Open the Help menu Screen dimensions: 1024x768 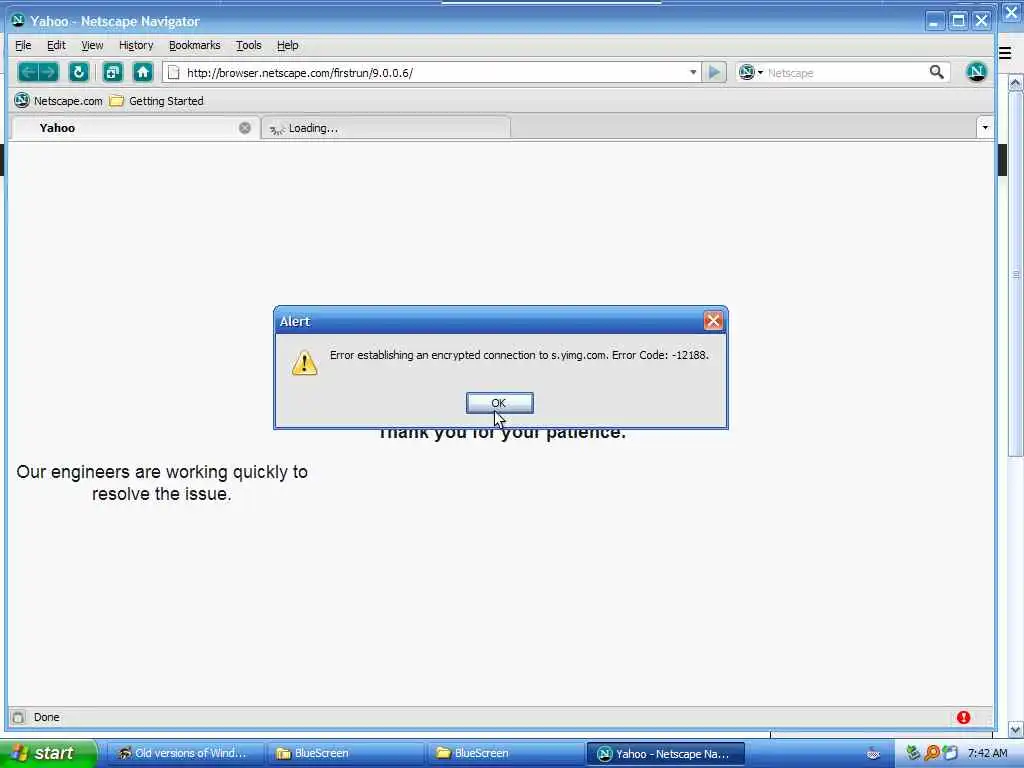click(x=287, y=45)
